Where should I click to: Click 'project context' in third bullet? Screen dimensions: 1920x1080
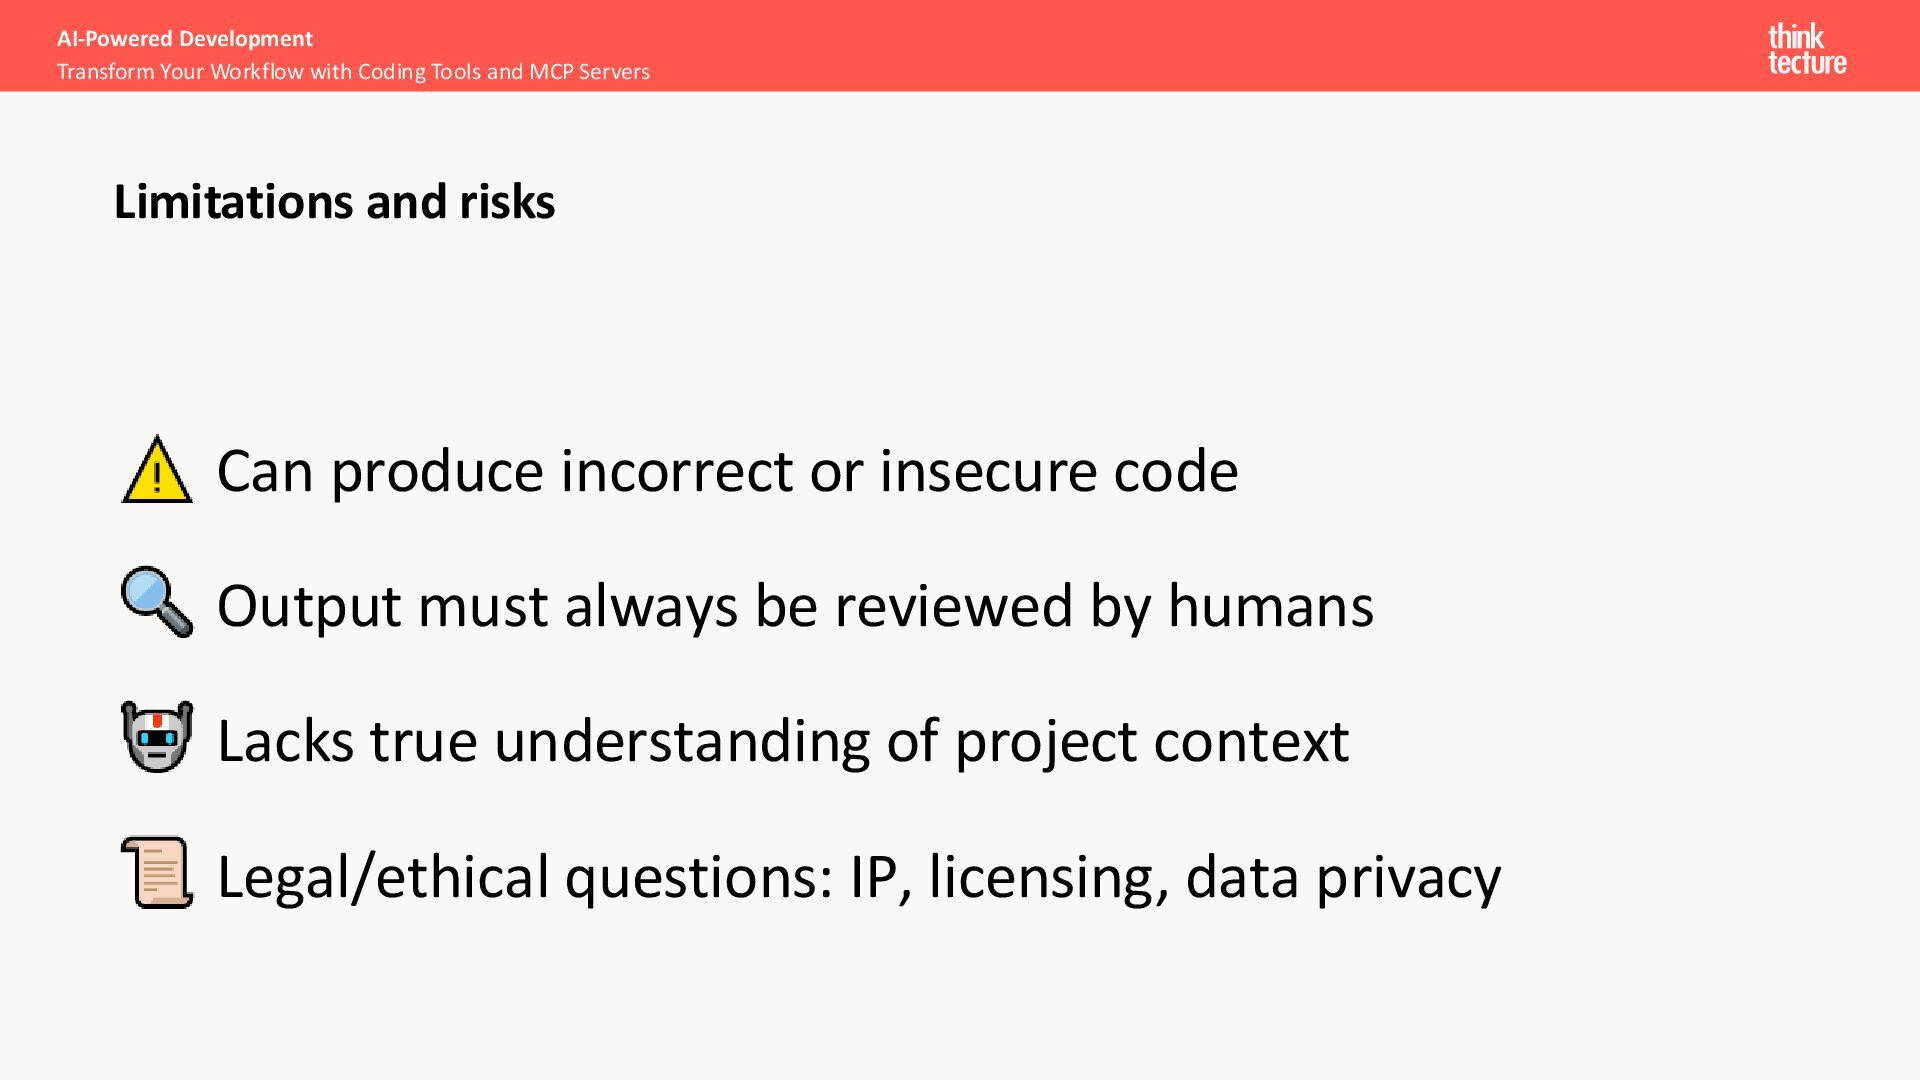coord(1151,742)
